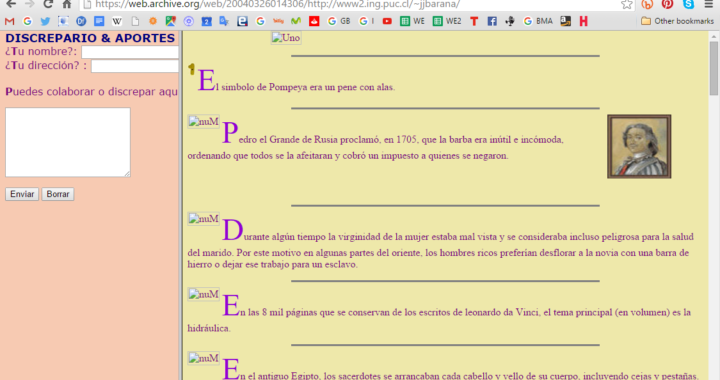Click the nuM image beside Pedro el Grande

(203, 122)
